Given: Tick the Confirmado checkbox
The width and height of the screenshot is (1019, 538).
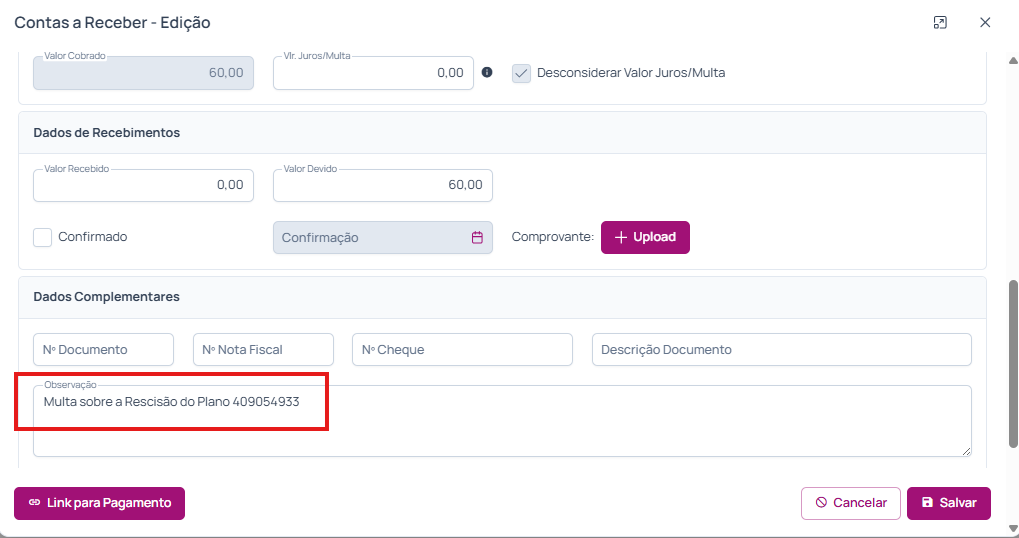Looking at the screenshot, I should tap(43, 237).
